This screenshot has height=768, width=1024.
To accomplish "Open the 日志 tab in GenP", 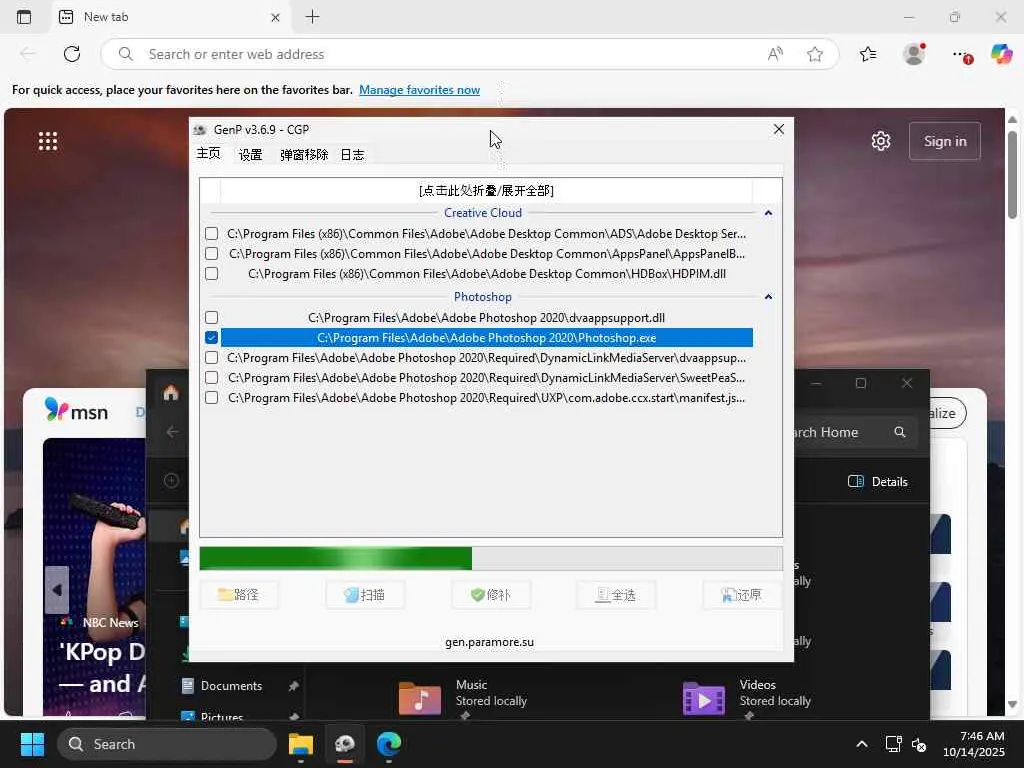I will click(352, 155).
